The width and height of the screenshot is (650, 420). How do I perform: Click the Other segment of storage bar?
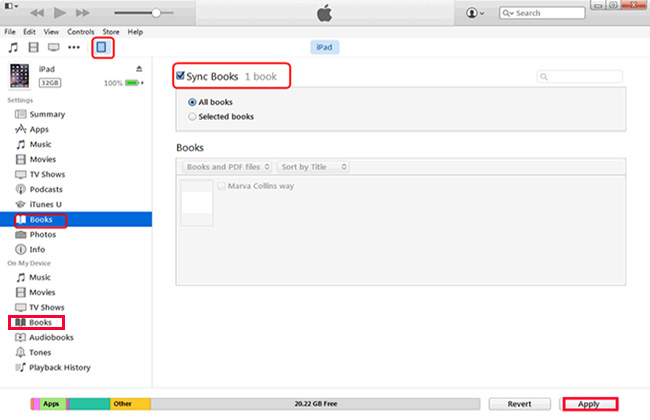coord(130,404)
